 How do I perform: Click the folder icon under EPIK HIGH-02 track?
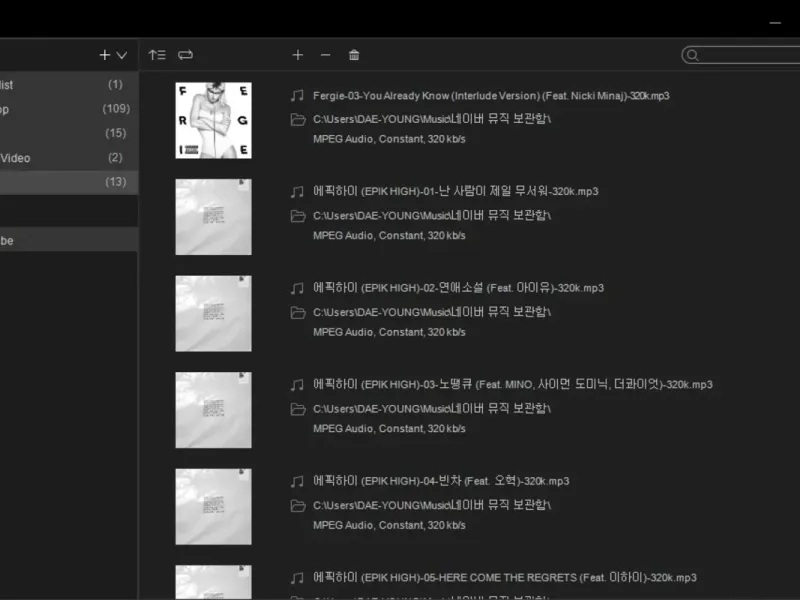tap(298, 312)
